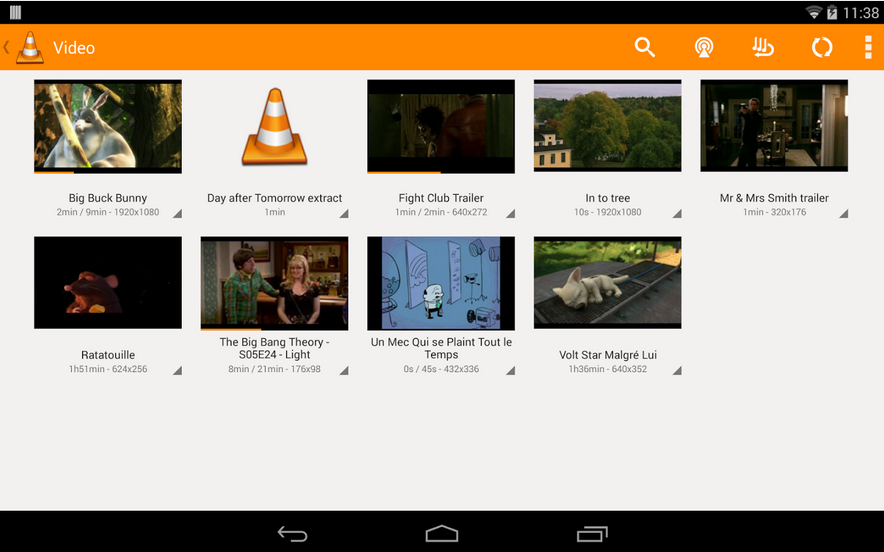Image resolution: width=884 pixels, height=552 pixels.
Task: Select the 'In to tree' title
Action: pyautogui.click(x=608, y=198)
